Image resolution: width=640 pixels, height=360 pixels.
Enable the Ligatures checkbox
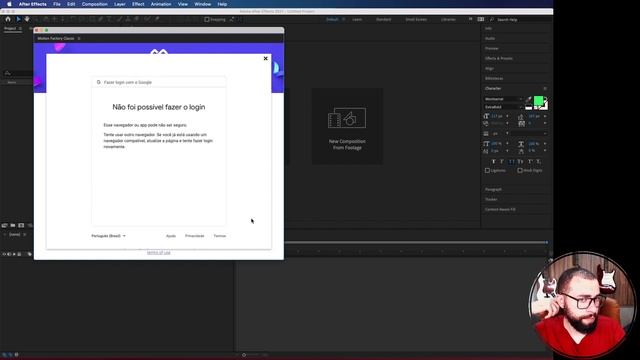[487, 171]
